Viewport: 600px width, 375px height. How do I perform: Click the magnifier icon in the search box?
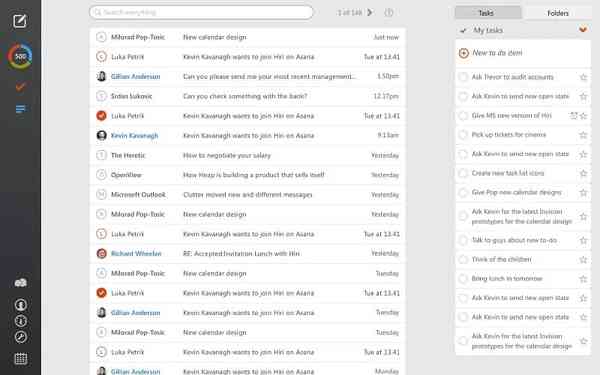click(98, 12)
